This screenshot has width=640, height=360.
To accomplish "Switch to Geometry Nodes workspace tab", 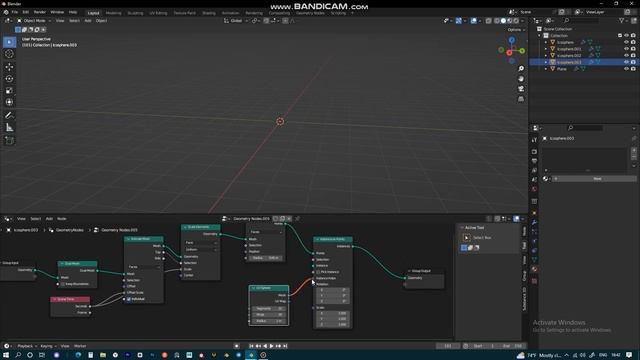I will (x=310, y=13).
